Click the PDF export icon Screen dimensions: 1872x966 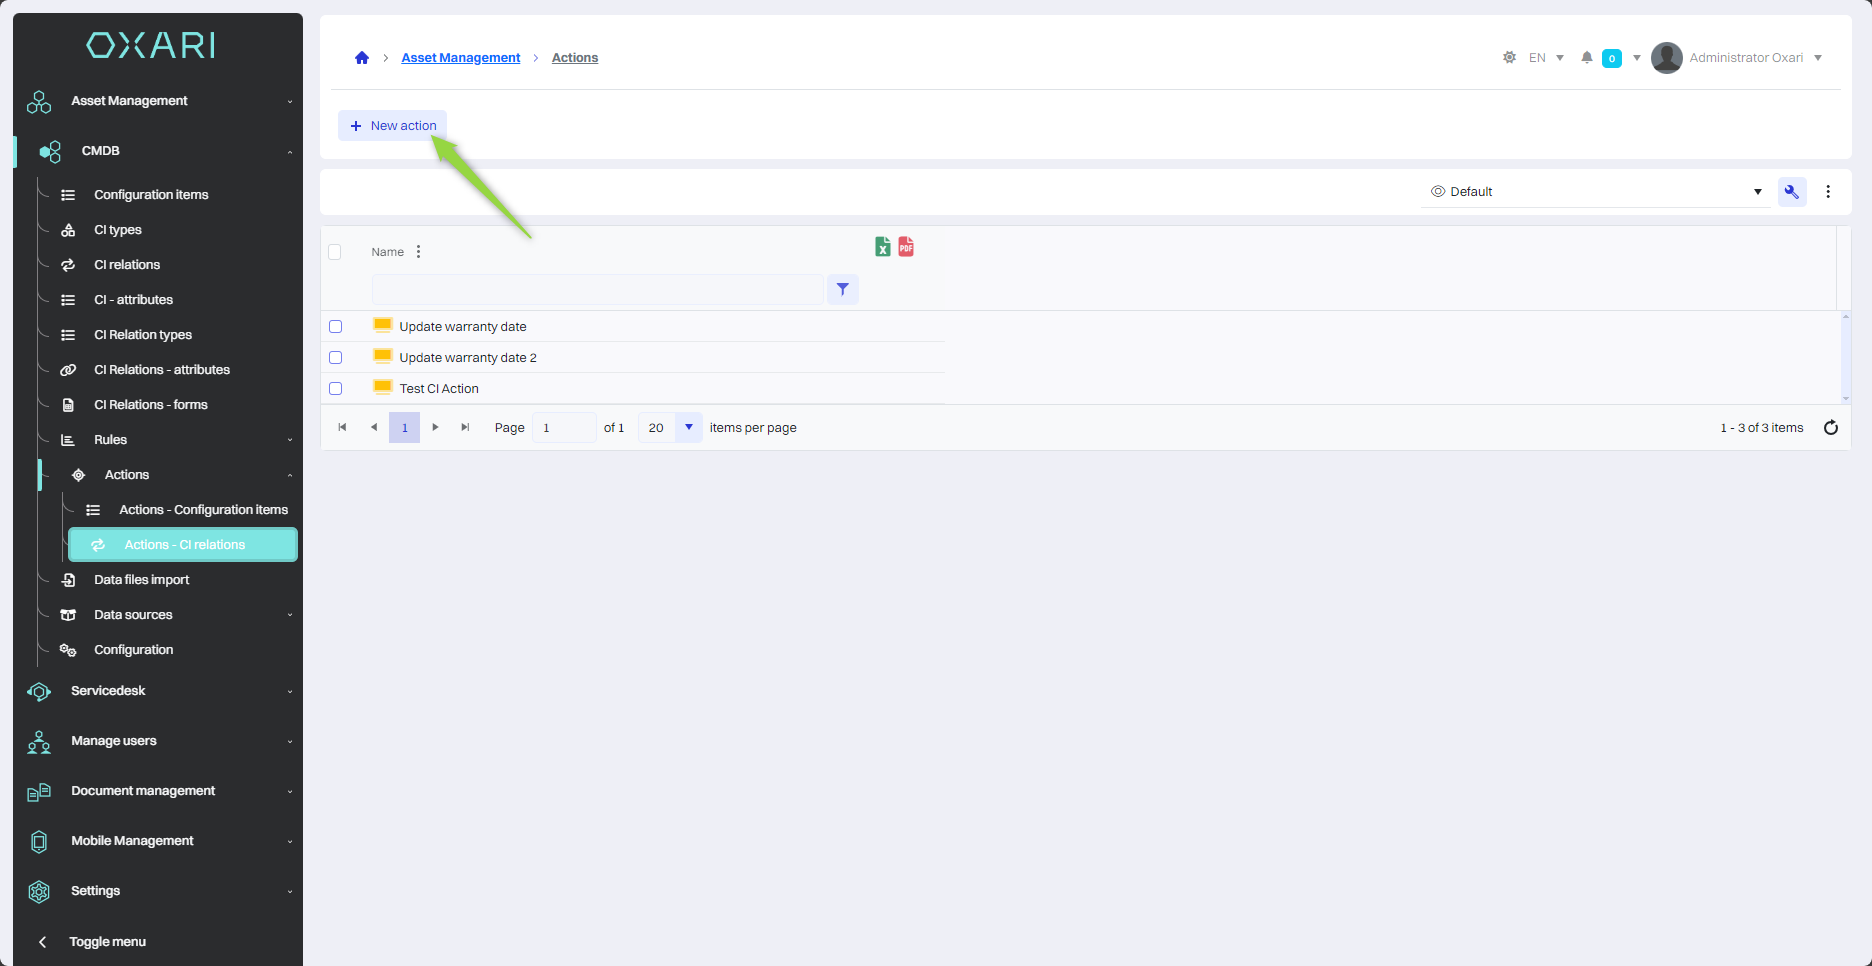coord(906,247)
